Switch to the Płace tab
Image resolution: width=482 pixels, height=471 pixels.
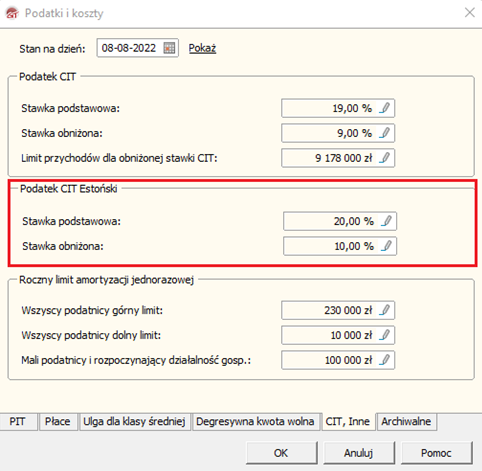[x=58, y=422]
